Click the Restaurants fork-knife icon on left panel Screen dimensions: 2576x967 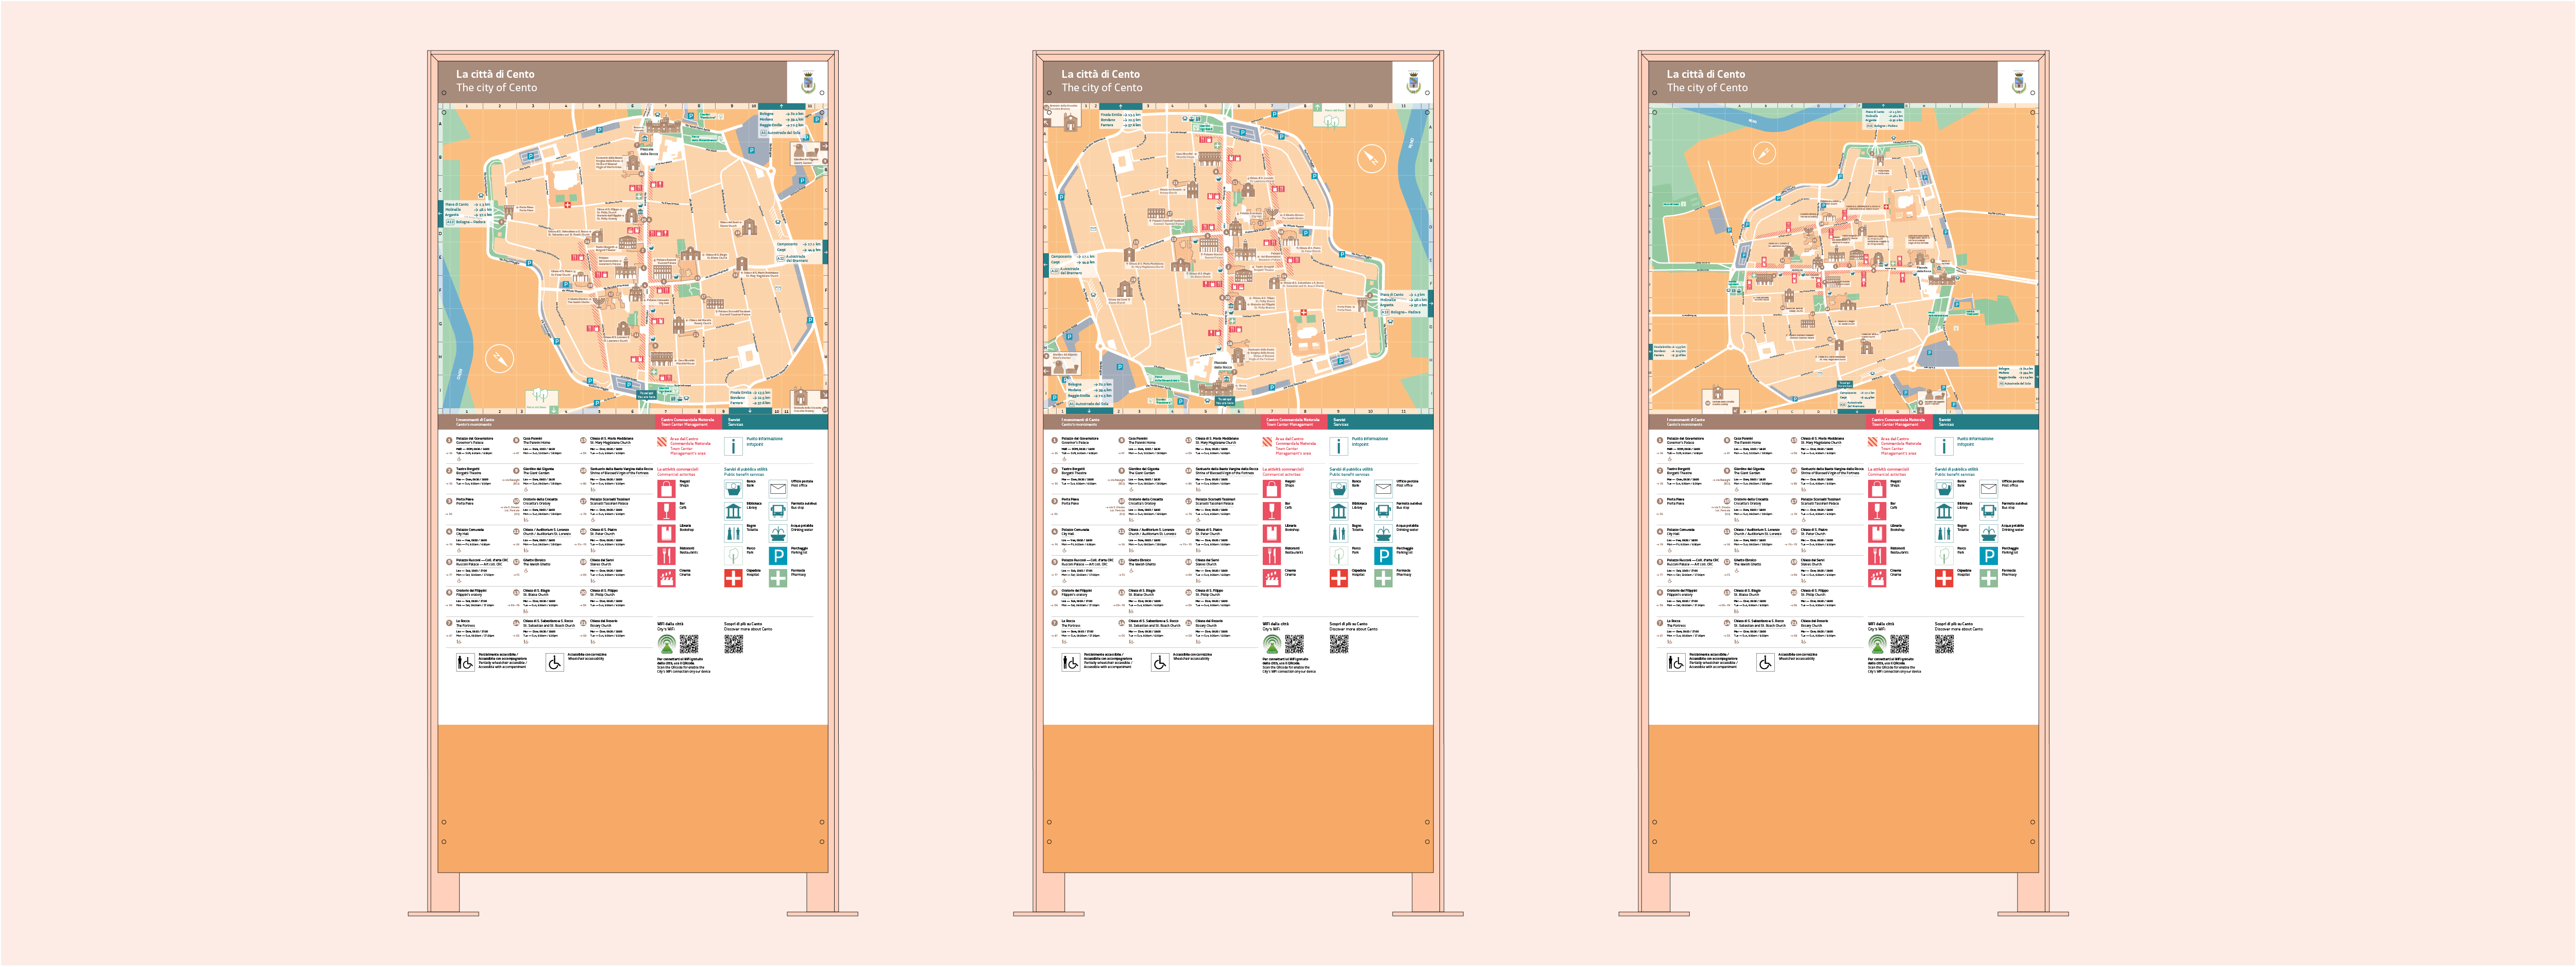pos(666,555)
